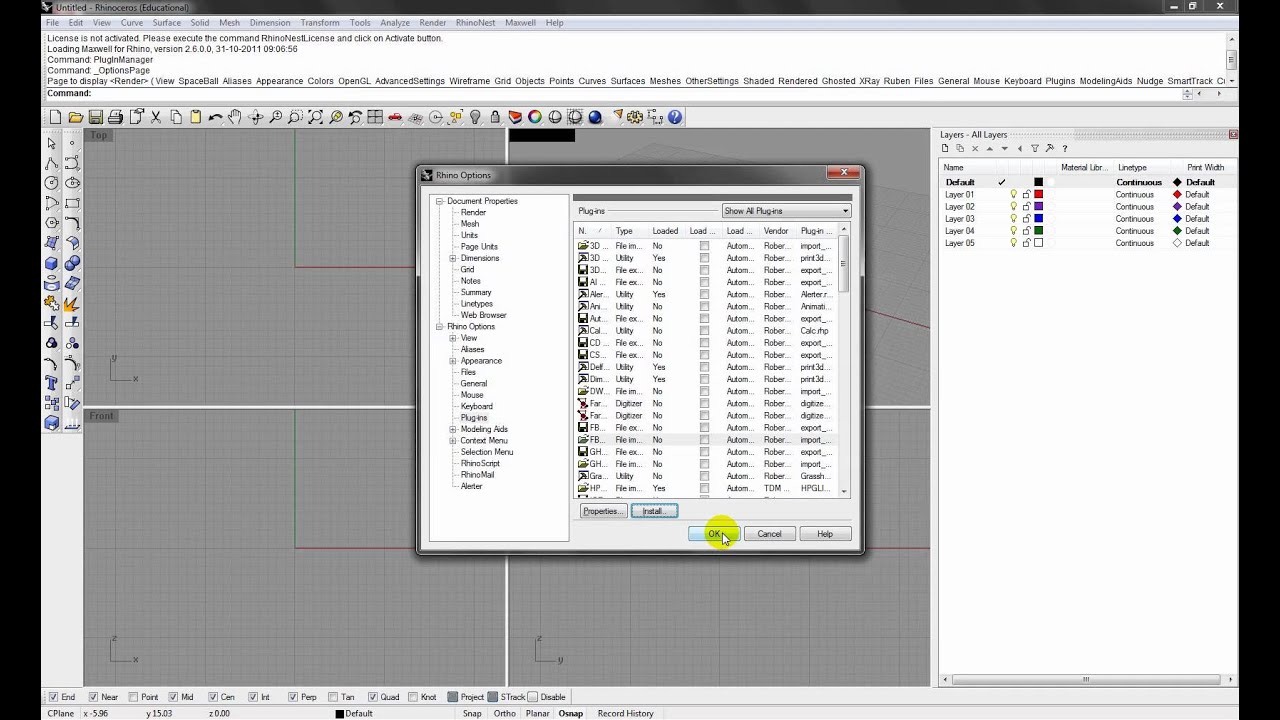Select the Explode tool in the sidebar
Screen dimensions: 1280x720
click(x=72, y=302)
